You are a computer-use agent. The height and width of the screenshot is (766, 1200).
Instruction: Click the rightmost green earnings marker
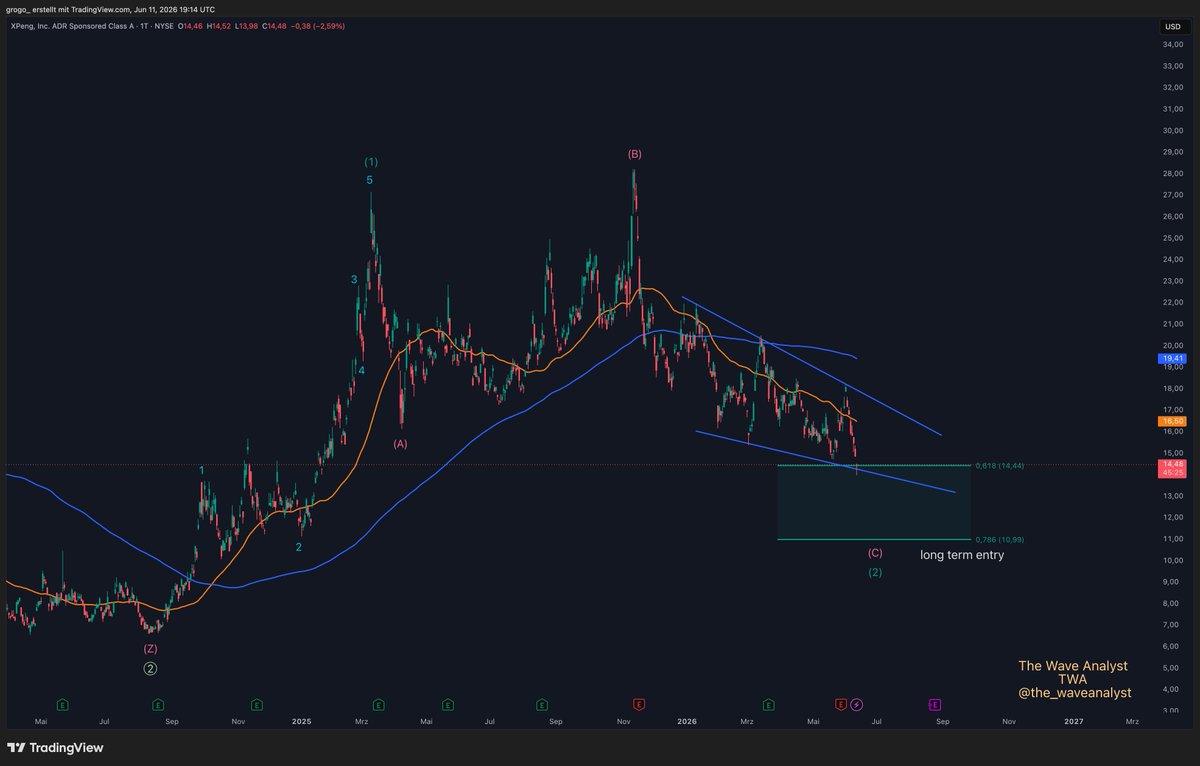(769, 704)
